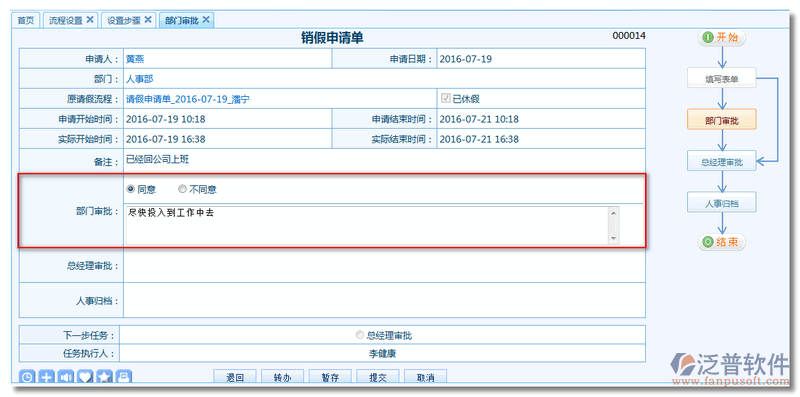
Task: Close the 部门审批 tab with its X
Action: tap(206, 19)
